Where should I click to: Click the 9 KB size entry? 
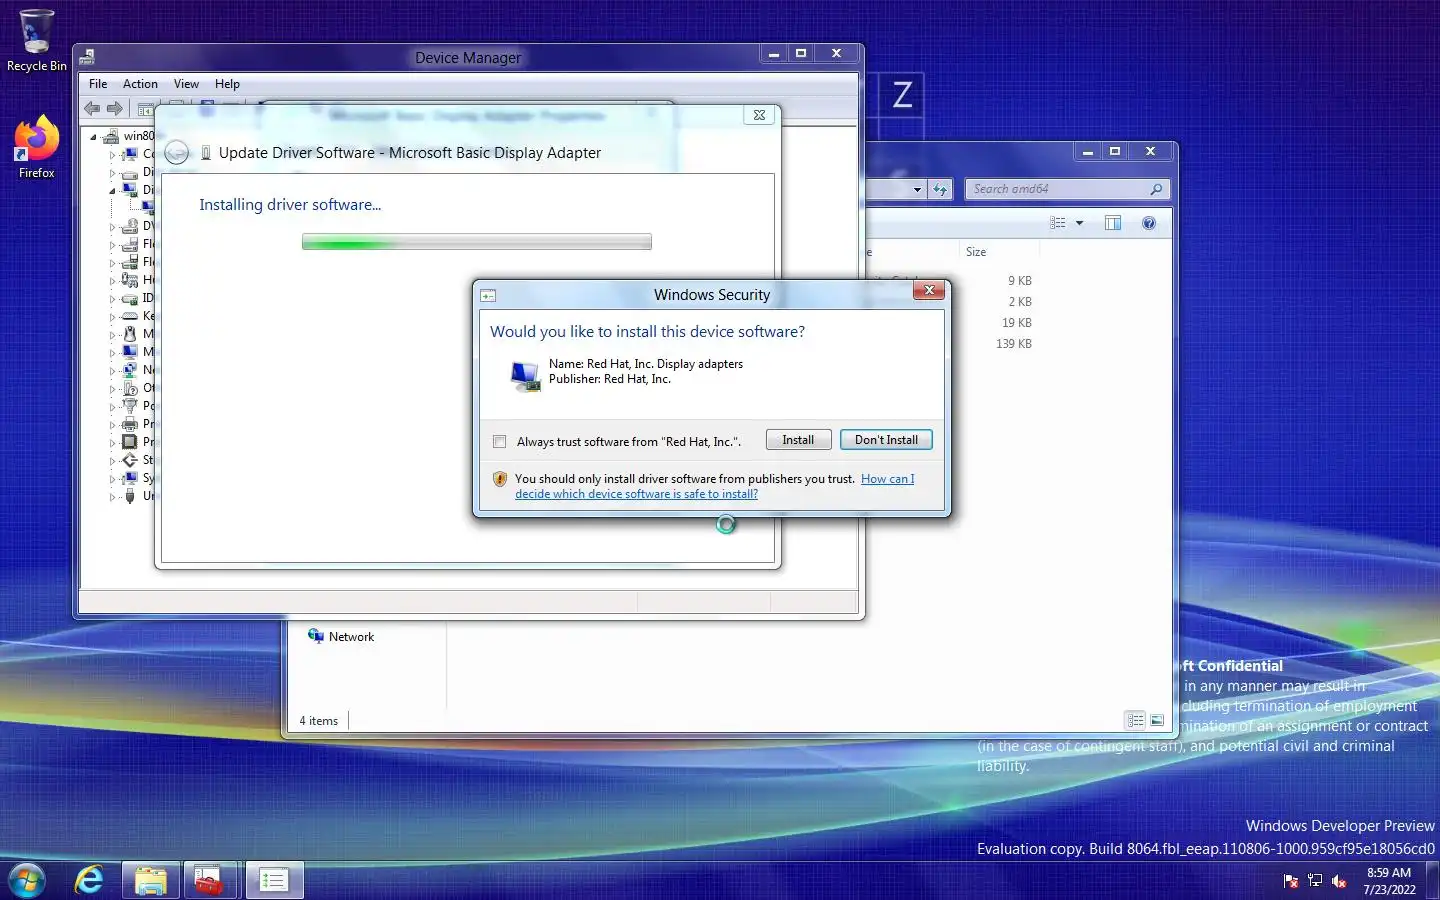tap(1020, 281)
